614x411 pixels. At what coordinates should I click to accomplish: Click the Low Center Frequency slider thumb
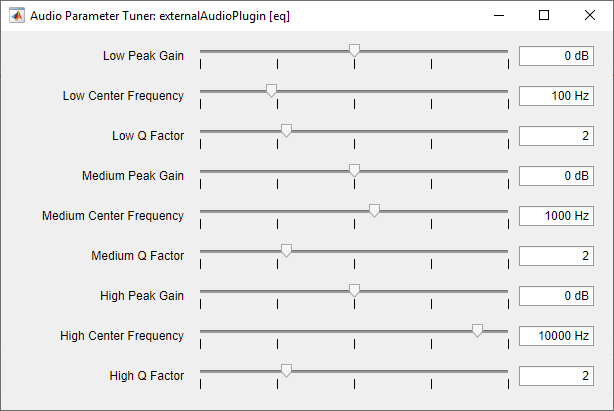[x=271, y=90]
